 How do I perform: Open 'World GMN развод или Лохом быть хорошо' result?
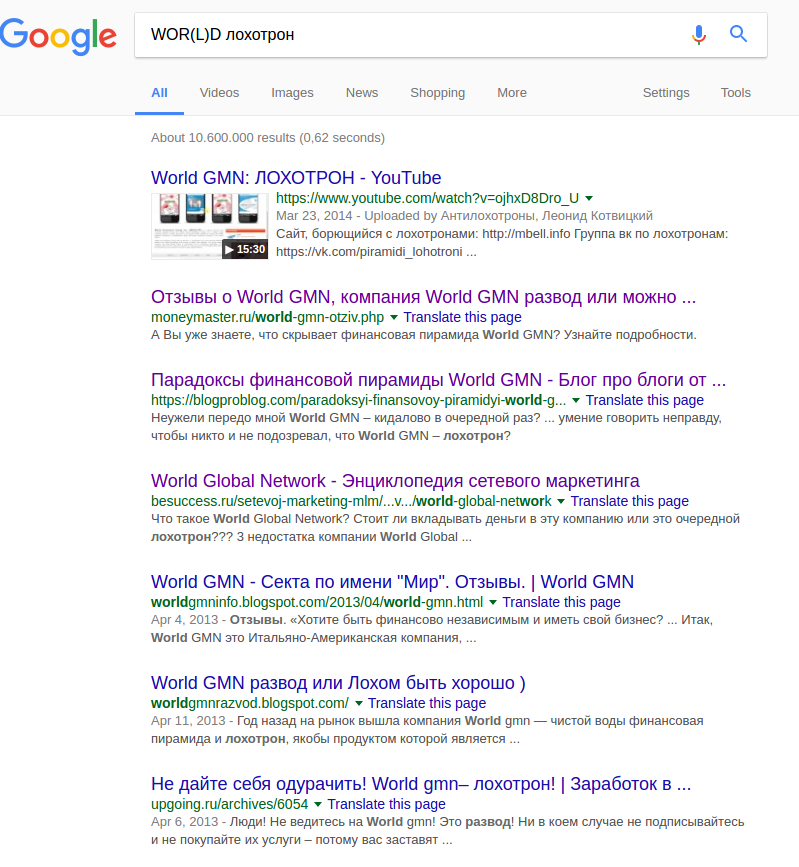click(338, 683)
